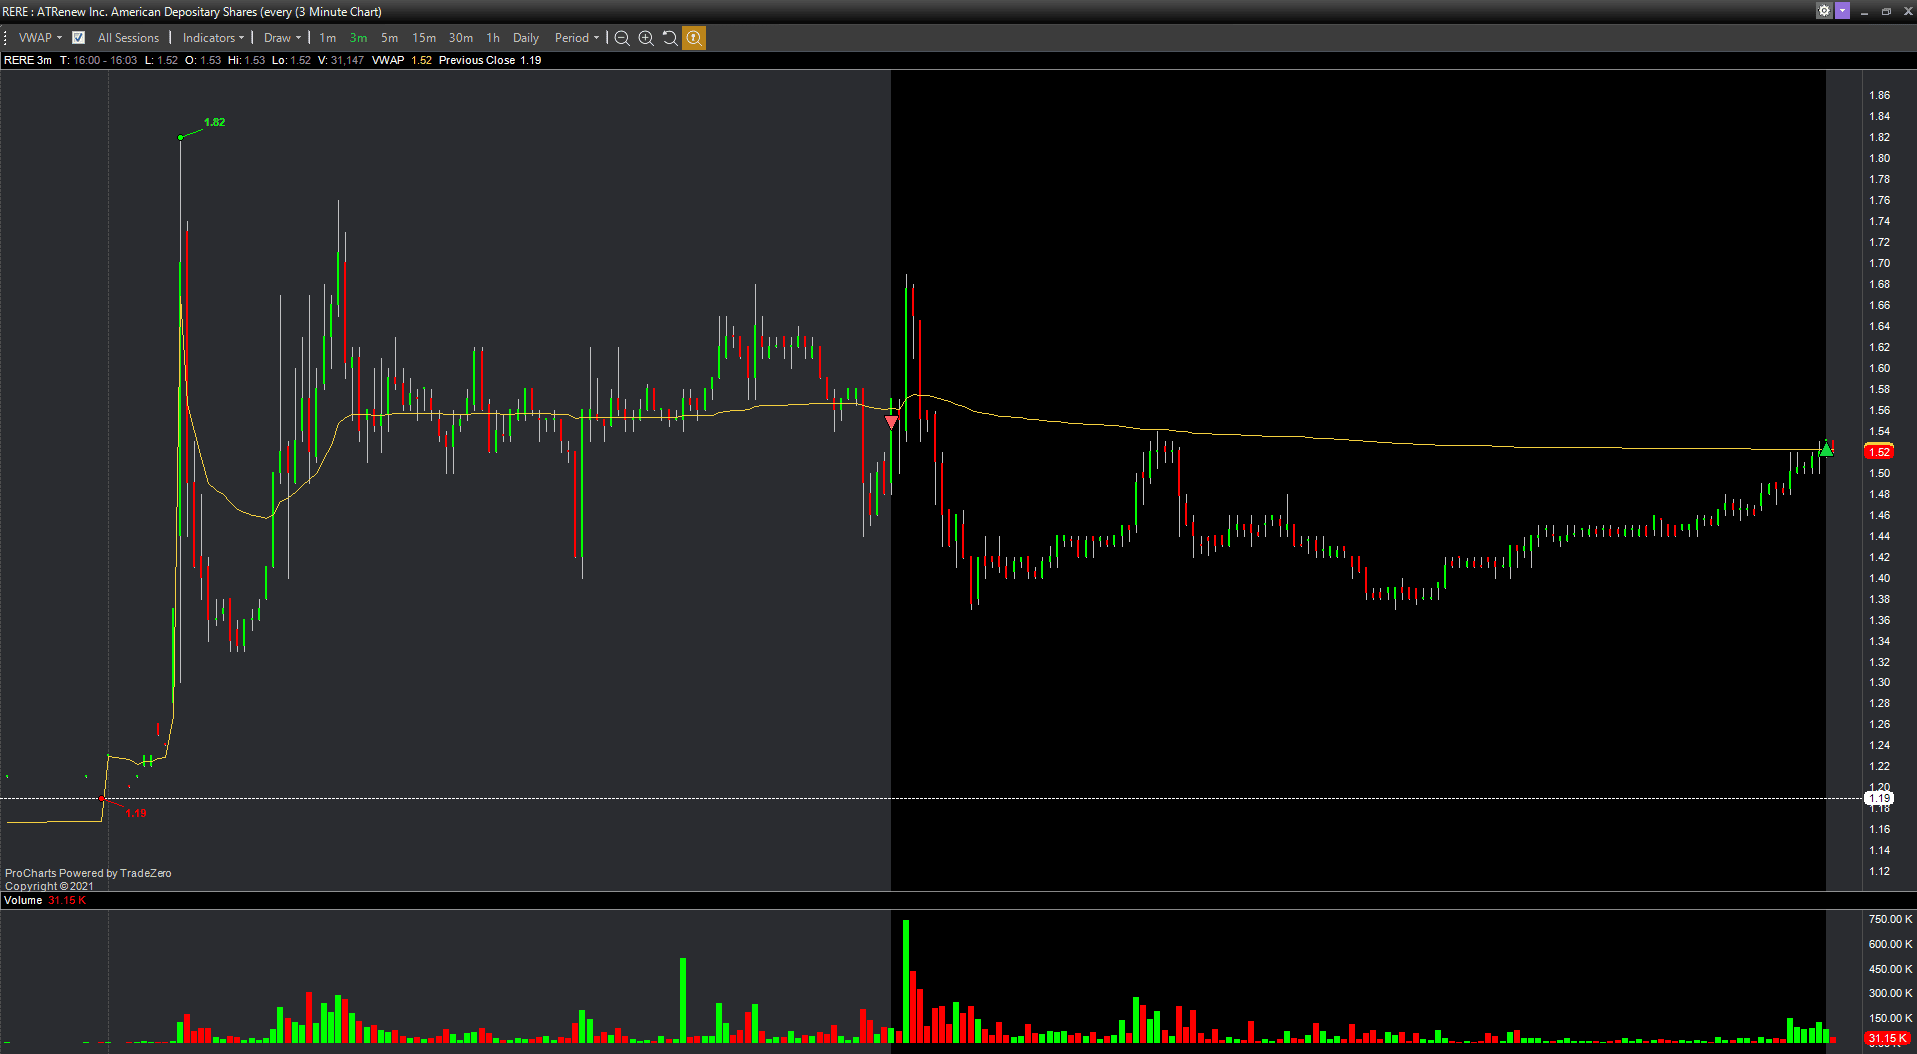1917x1054 pixels.
Task: Click the 300.00 K volume axis label
Action: [x=1890, y=993]
